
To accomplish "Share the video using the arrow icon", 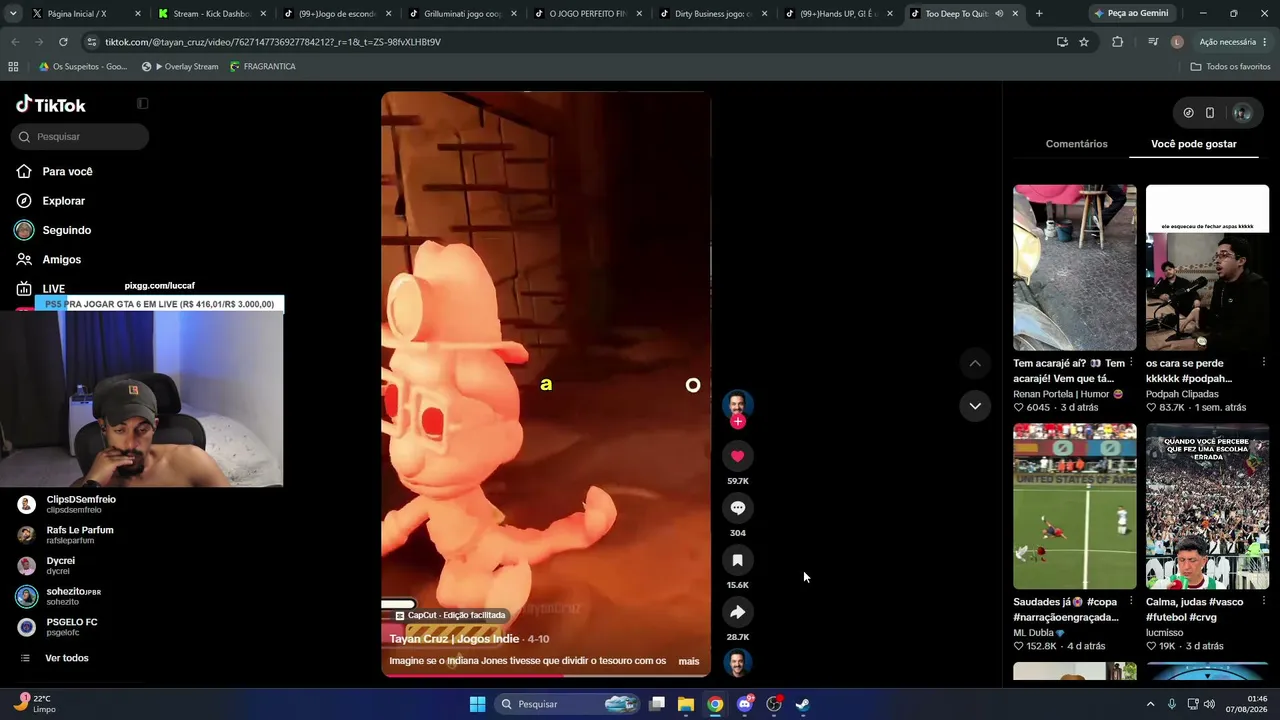I will (737, 612).
